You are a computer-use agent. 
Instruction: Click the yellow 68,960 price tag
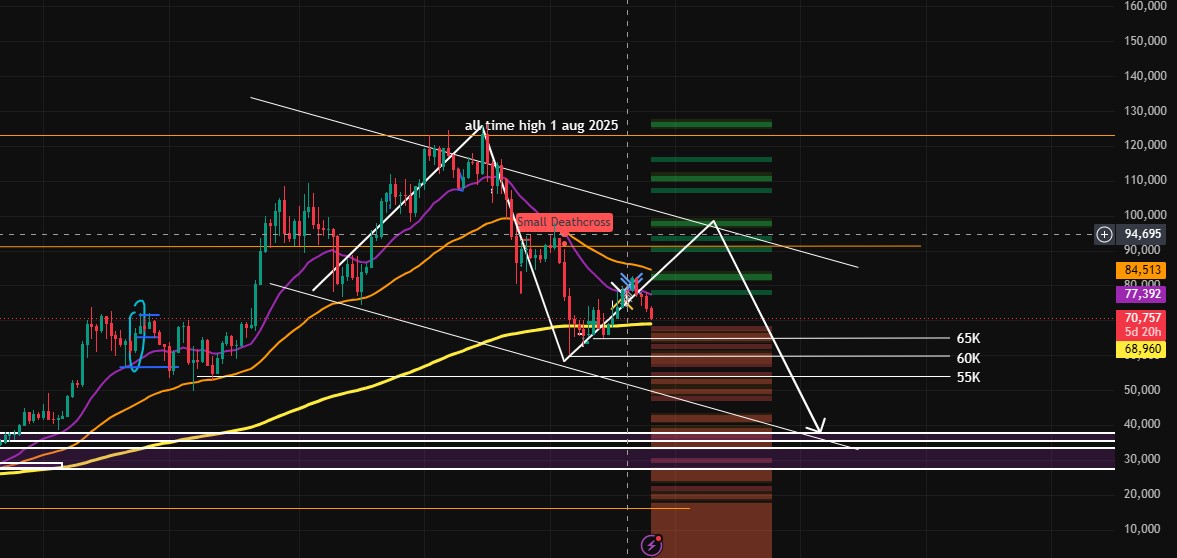tap(1142, 349)
